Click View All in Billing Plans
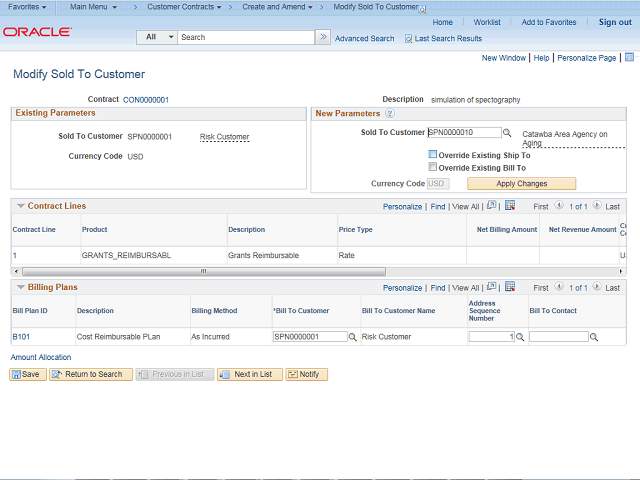640x480 pixels. (465, 288)
